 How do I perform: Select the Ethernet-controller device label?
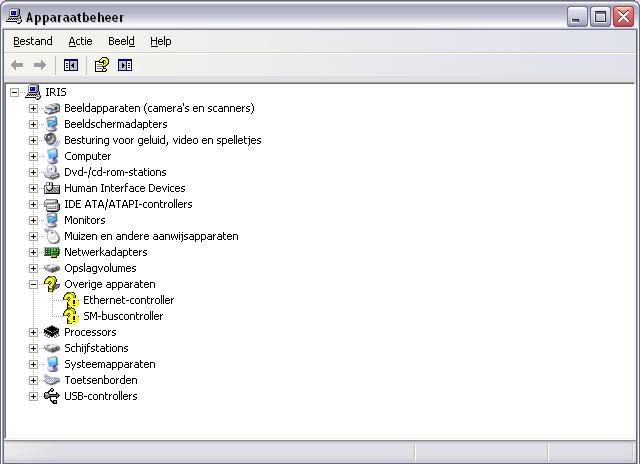(129, 300)
